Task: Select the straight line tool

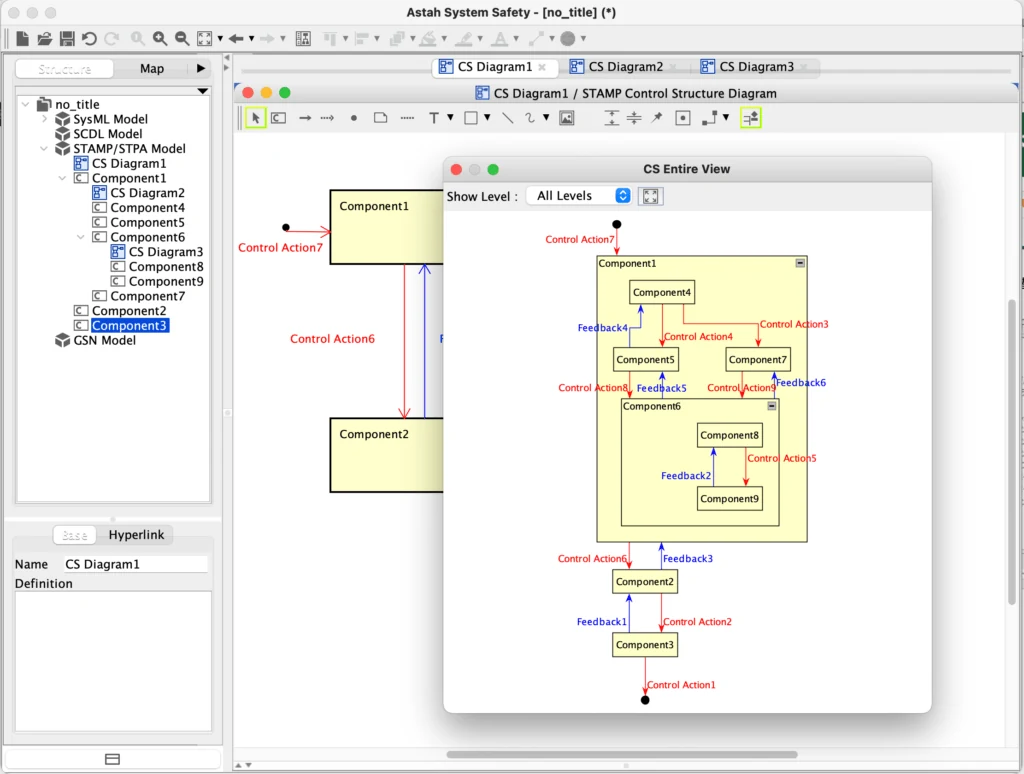Action: [507, 118]
